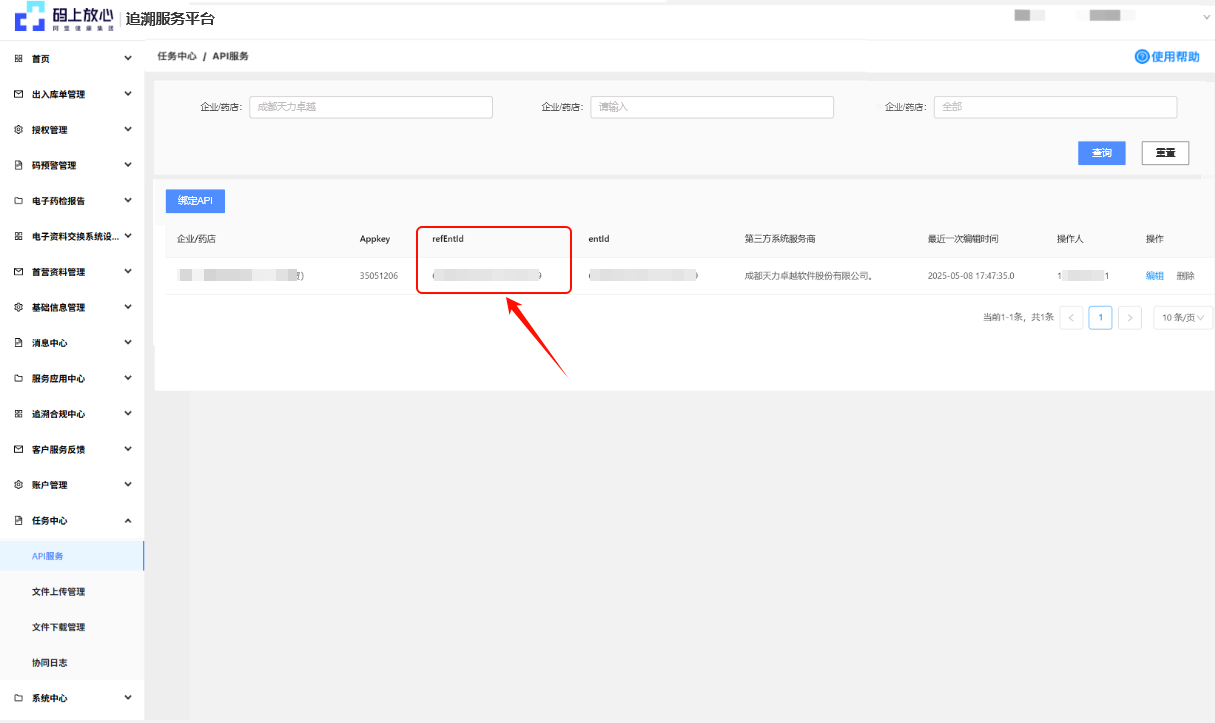Expand the user account dropdown arrow
1215x723 pixels.
(1206, 17)
